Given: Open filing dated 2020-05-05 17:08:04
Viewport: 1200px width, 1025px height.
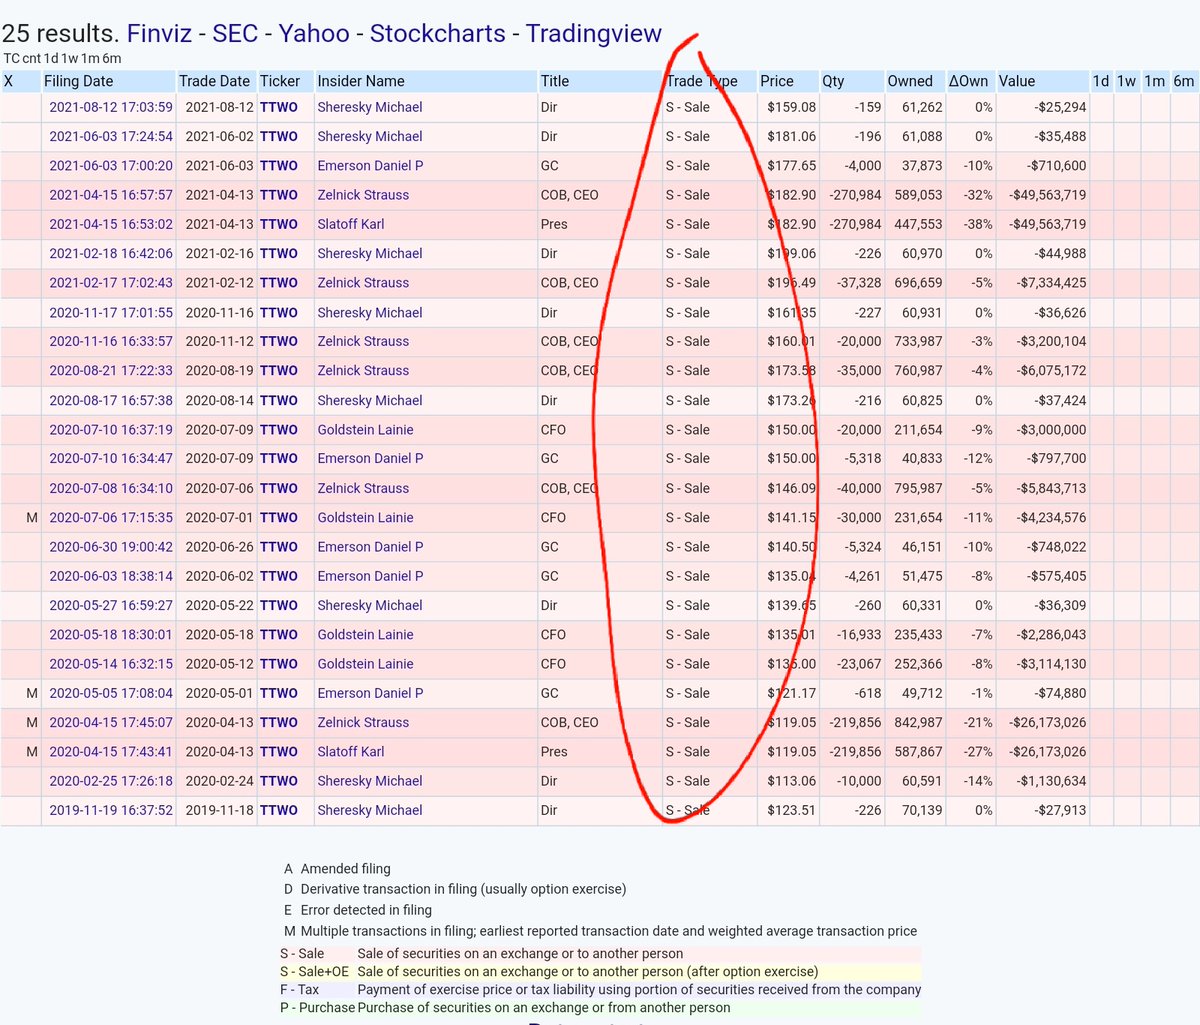Looking at the screenshot, I should pos(111,693).
